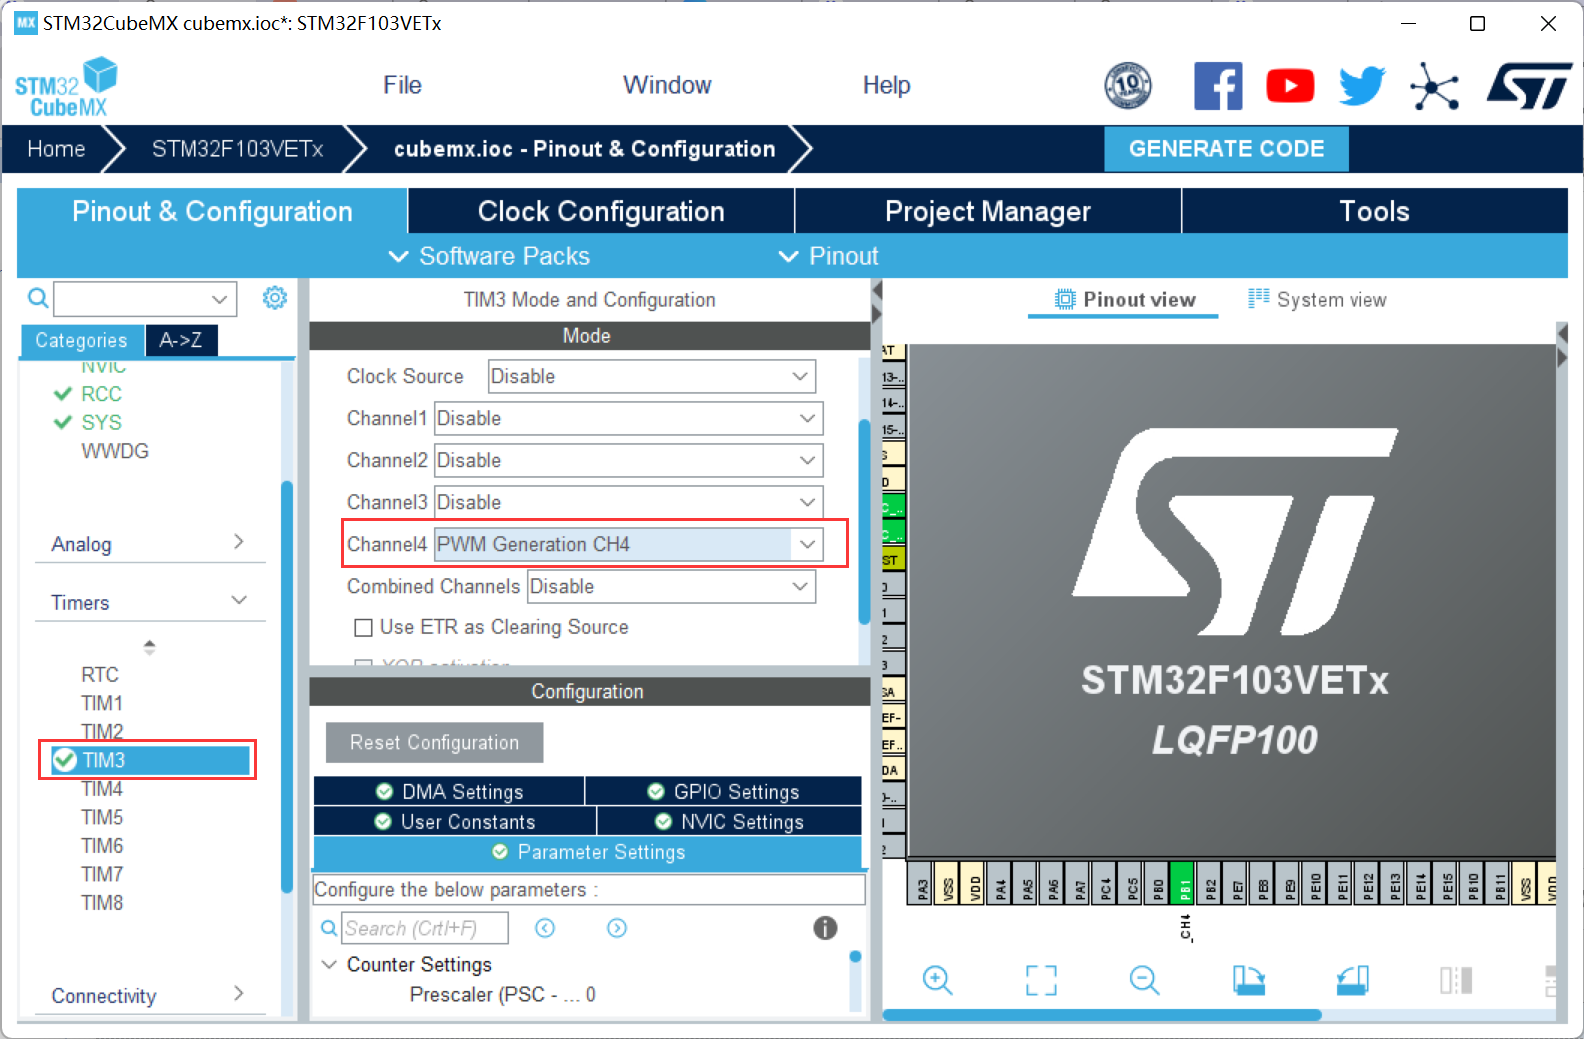1584x1039 pixels.
Task: Click the PE9 pin on chip bottom
Action: tap(1289, 883)
